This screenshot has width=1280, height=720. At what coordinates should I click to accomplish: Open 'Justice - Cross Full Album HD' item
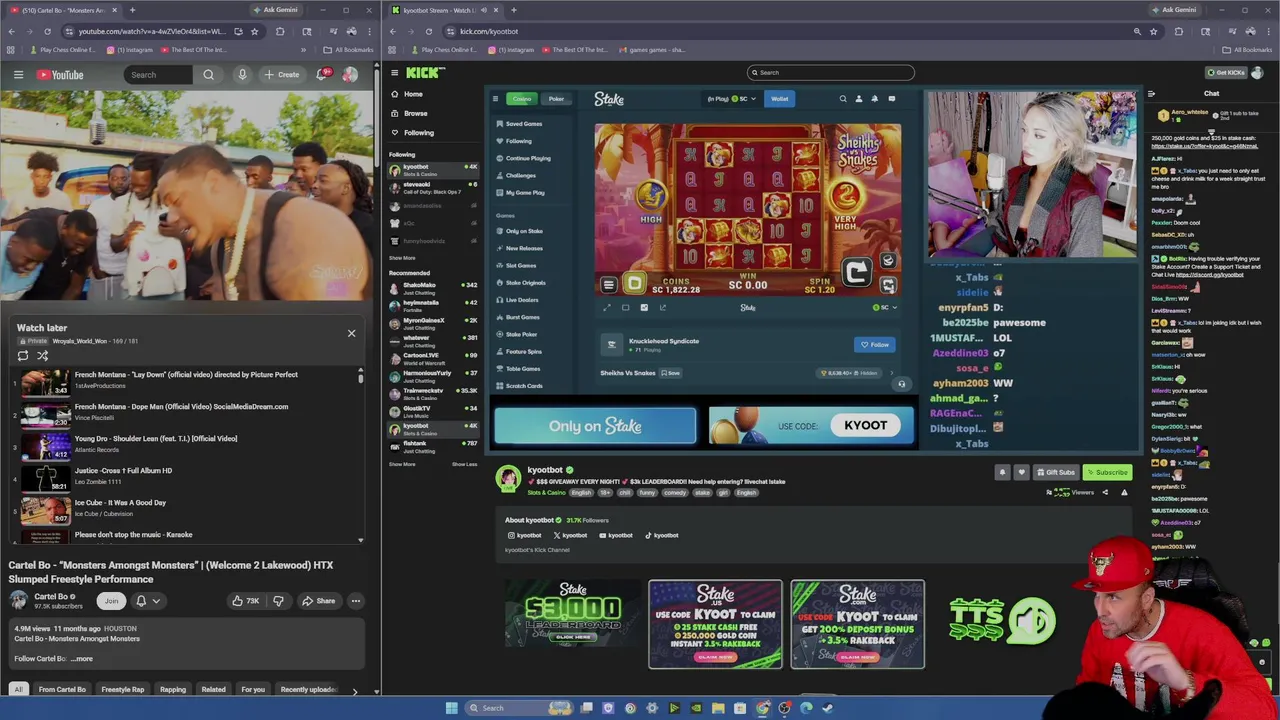point(185,476)
